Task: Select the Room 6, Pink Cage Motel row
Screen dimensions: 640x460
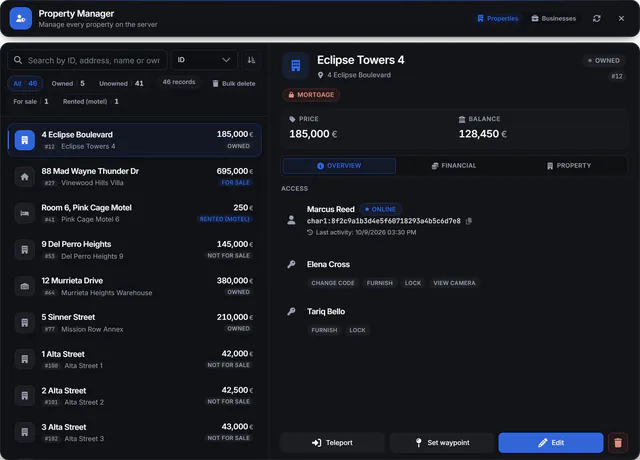Action: (x=134, y=213)
